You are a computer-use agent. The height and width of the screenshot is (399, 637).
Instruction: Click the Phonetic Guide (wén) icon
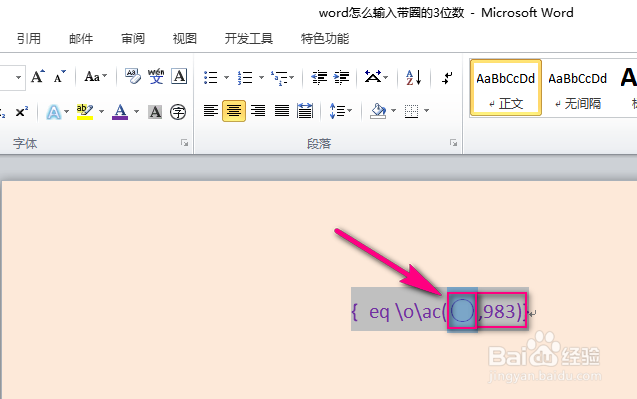click(156, 76)
